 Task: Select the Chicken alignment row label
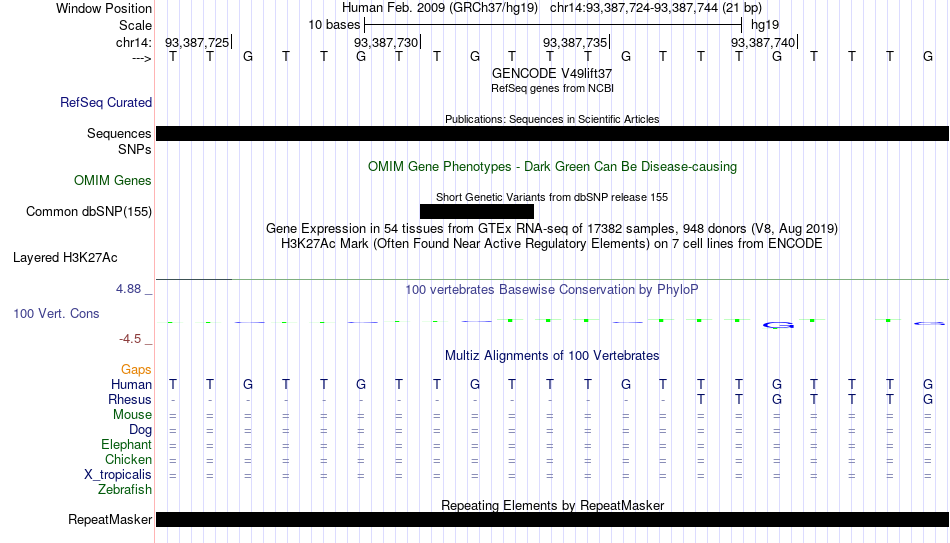point(128,459)
